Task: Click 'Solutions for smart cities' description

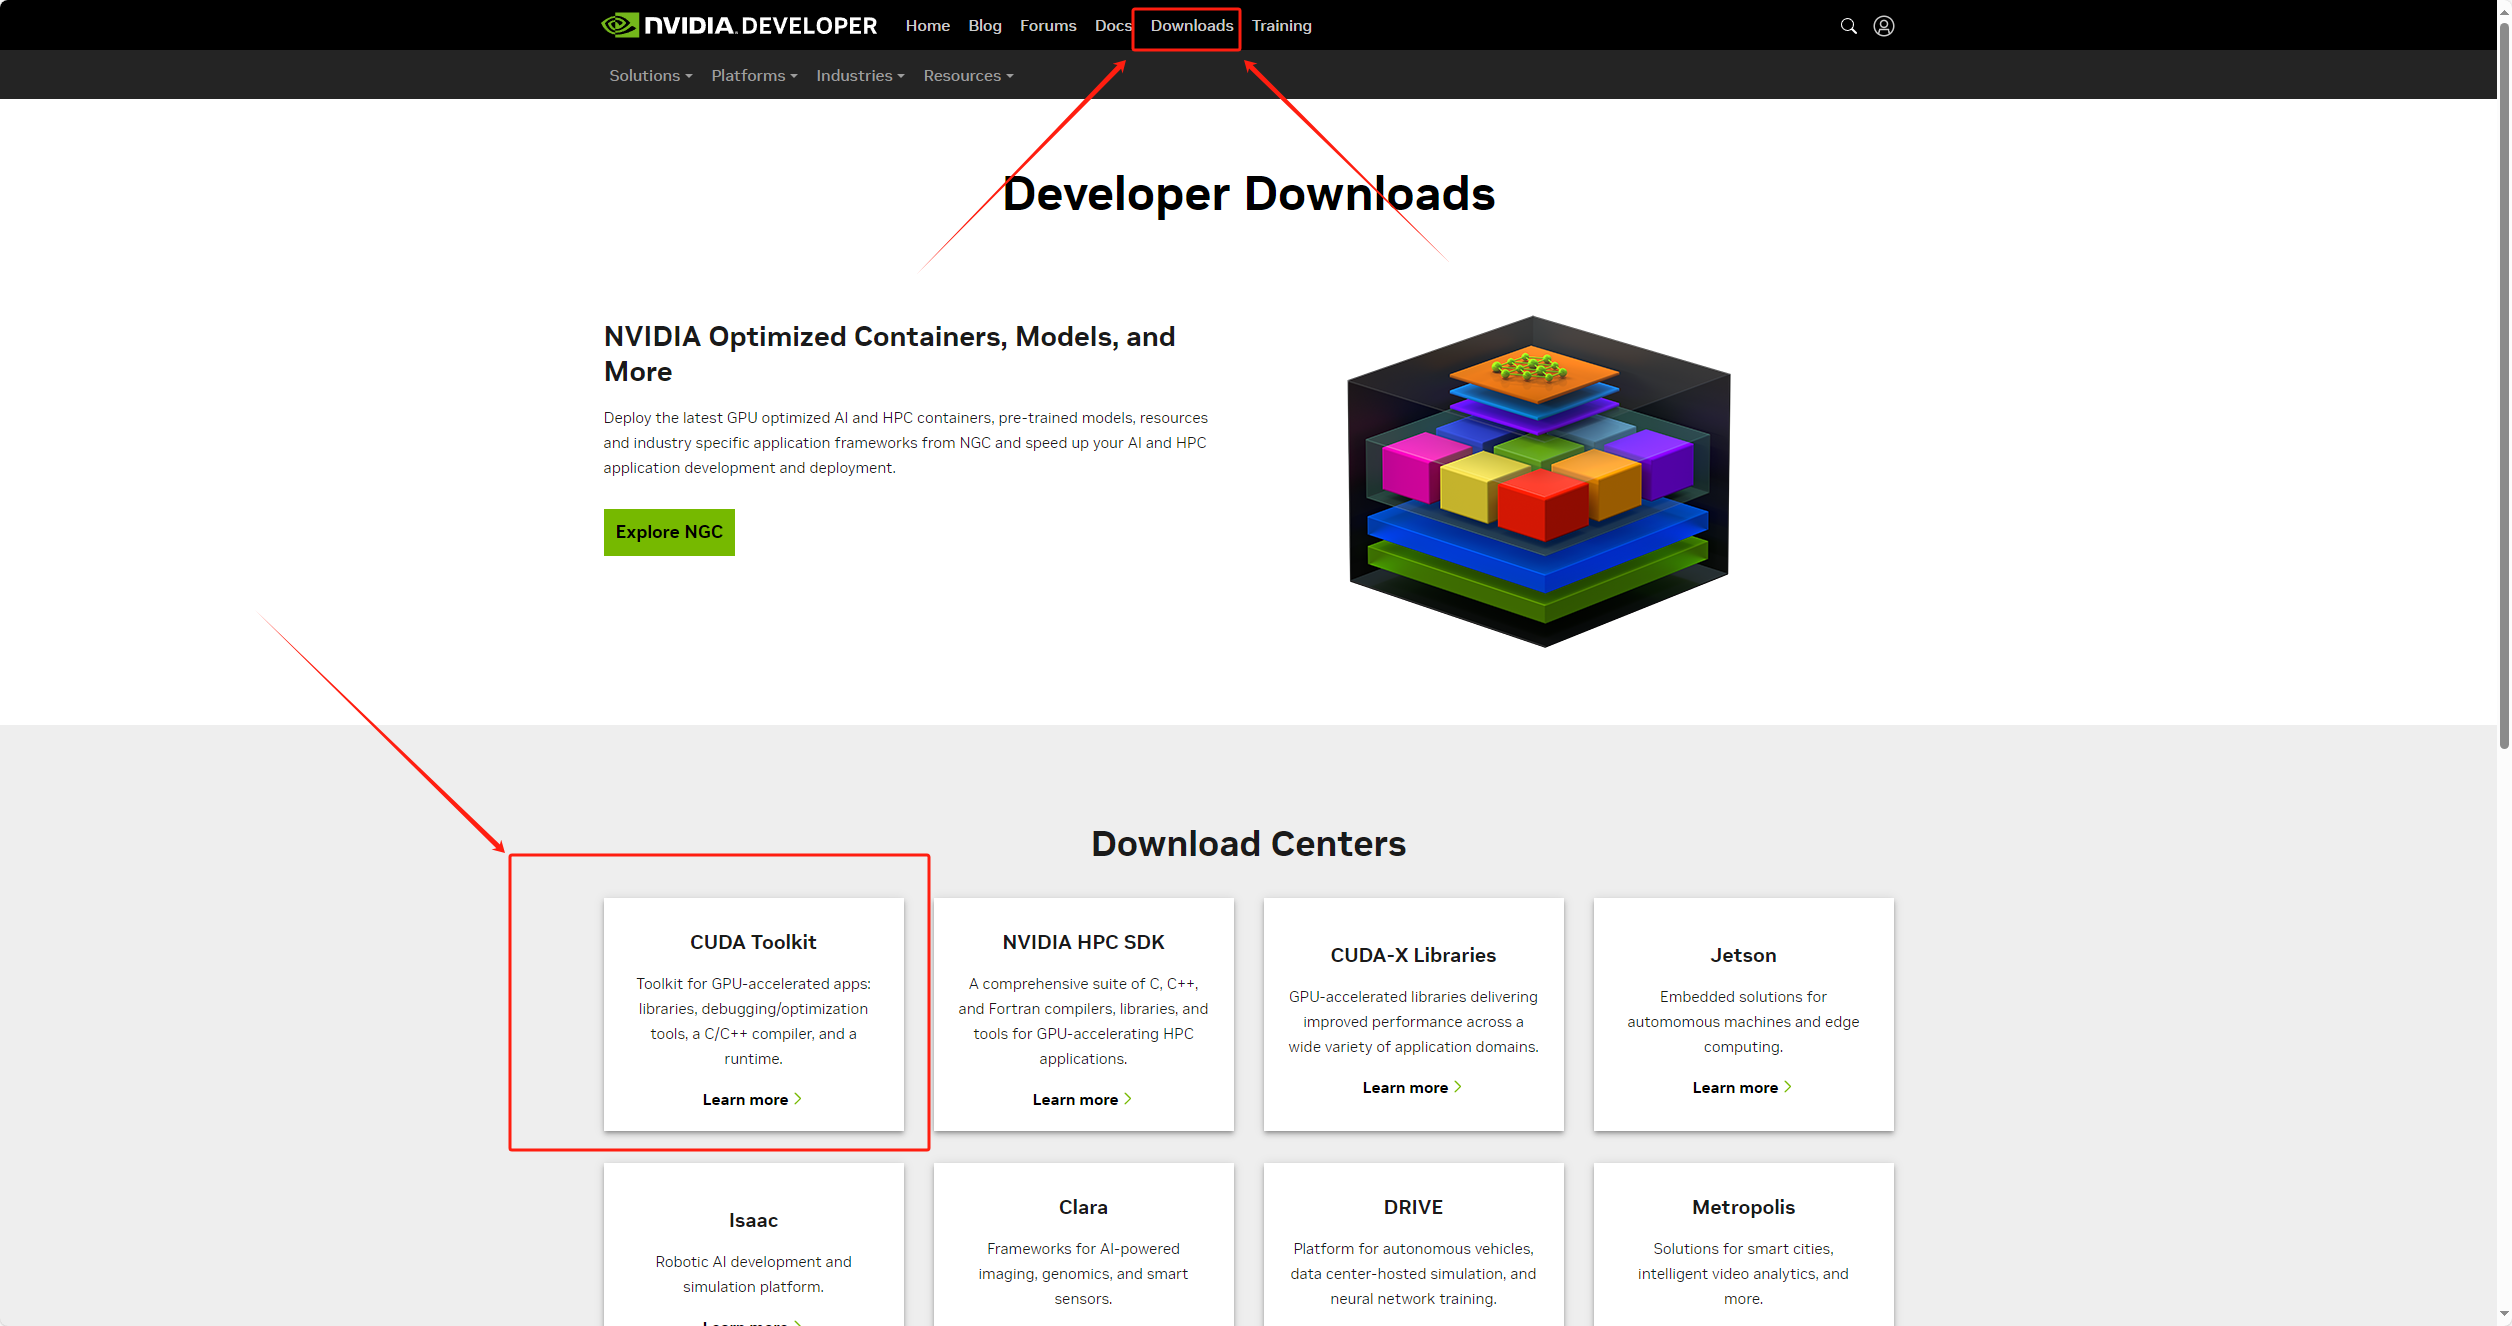Action: pos(1743,1274)
